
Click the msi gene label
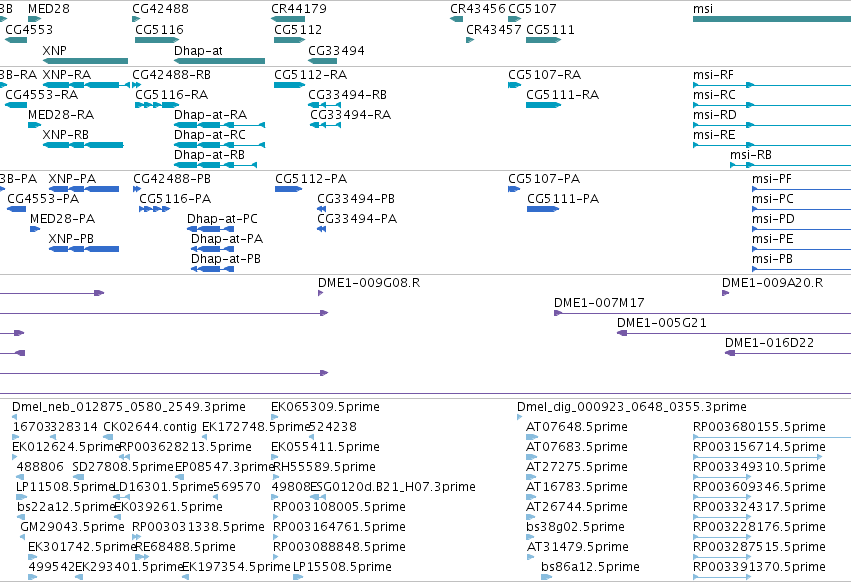coord(703,9)
